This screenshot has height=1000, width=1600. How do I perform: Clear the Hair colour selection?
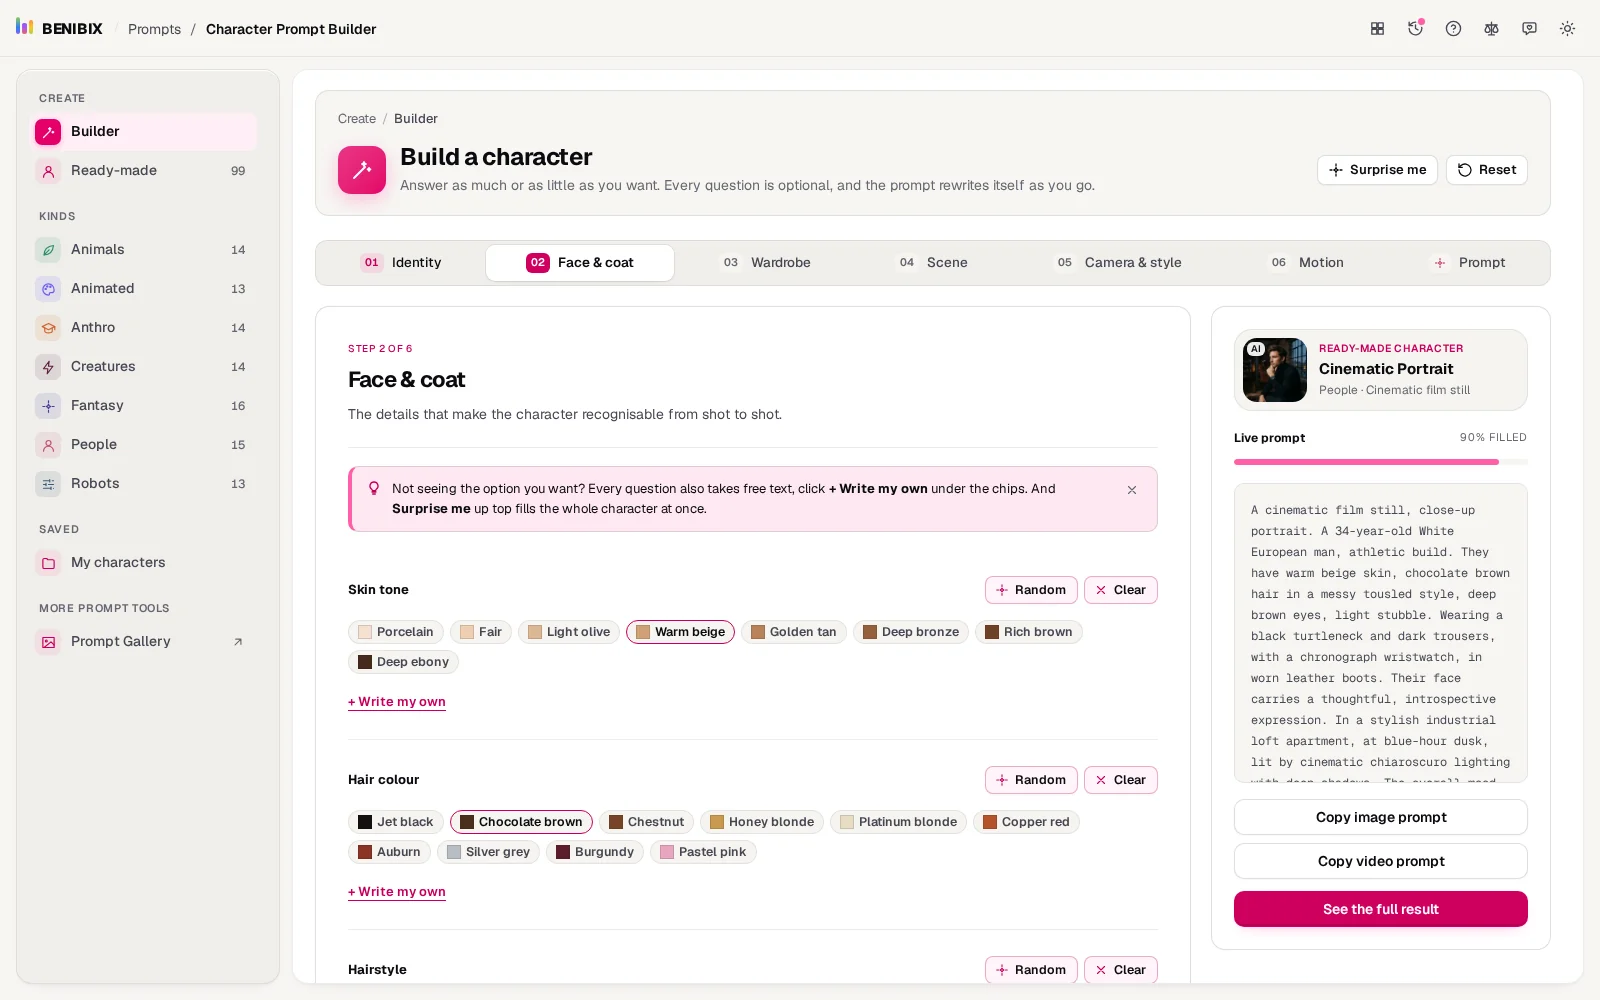tap(1121, 780)
